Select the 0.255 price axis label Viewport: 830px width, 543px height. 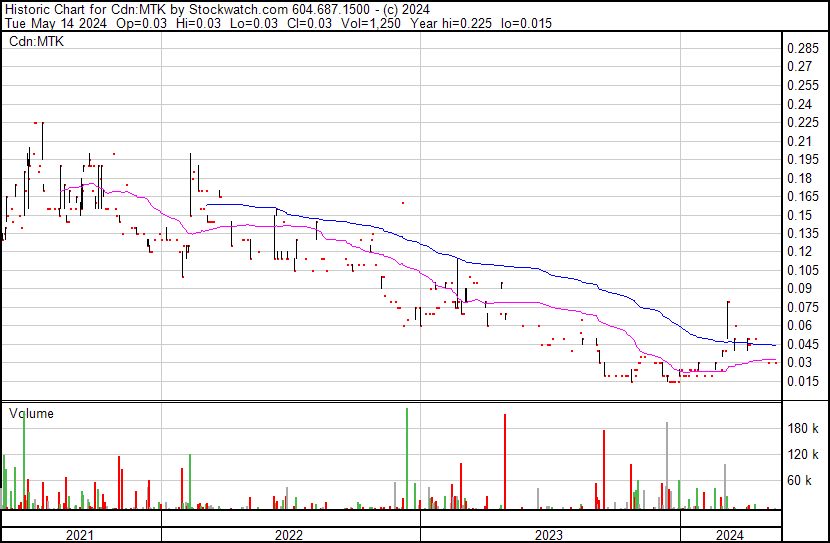(802, 85)
